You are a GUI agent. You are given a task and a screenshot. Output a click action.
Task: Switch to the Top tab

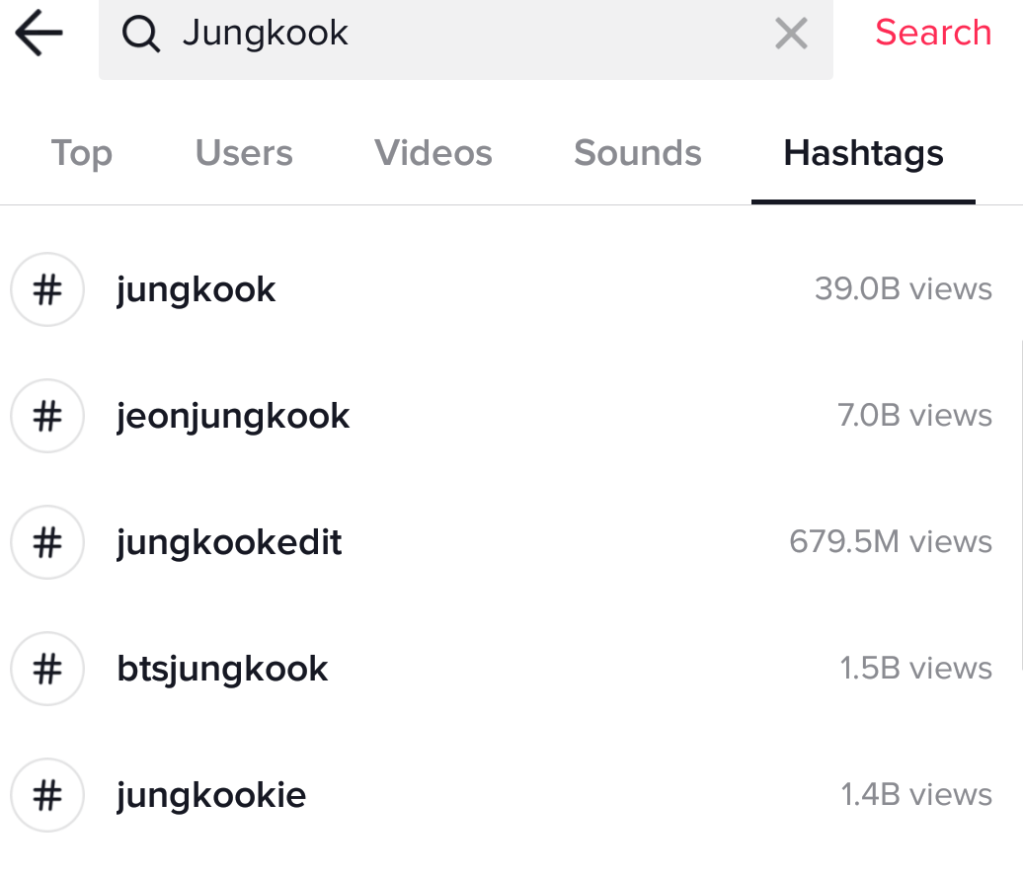82,153
